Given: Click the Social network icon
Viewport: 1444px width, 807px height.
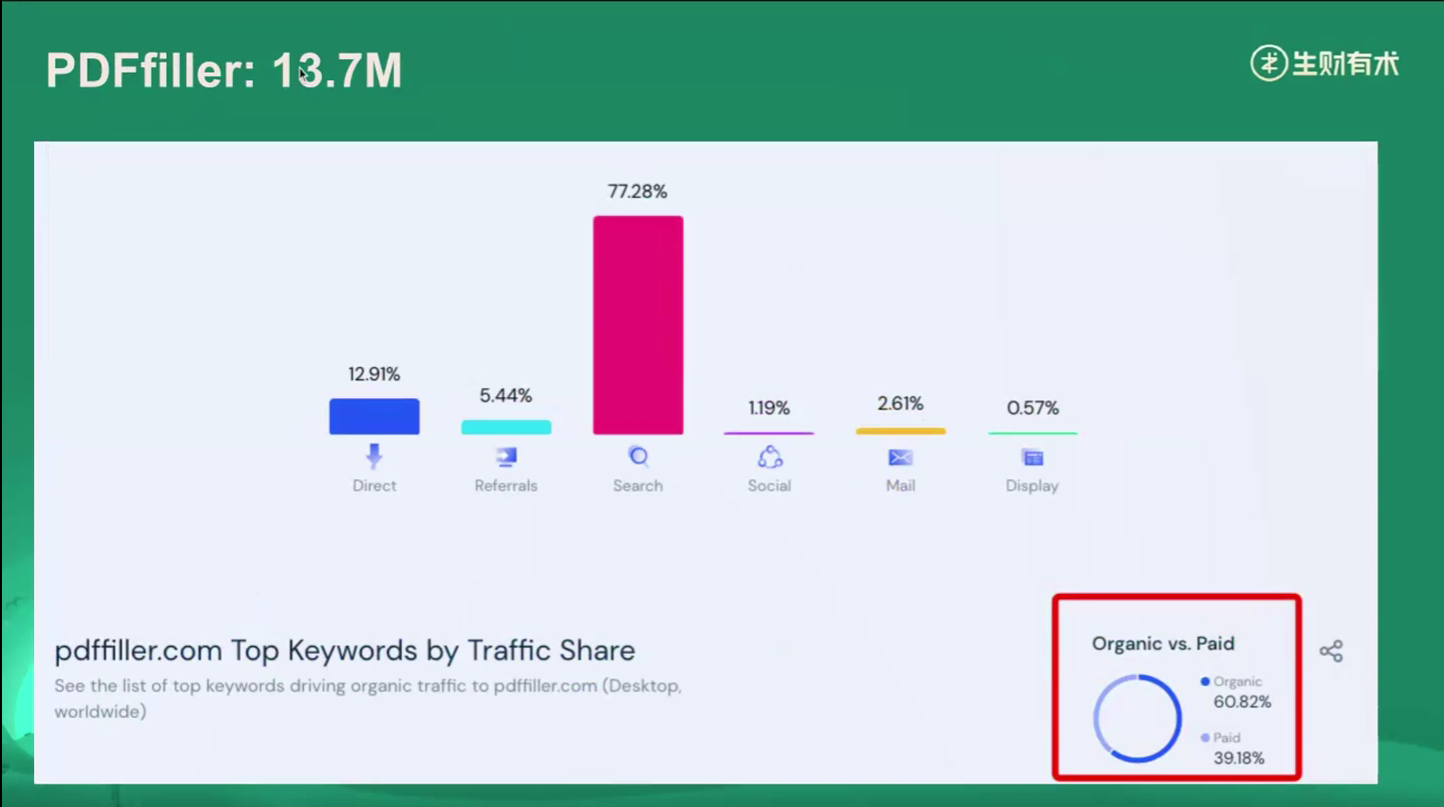Looking at the screenshot, I should (x=769, y=457).
